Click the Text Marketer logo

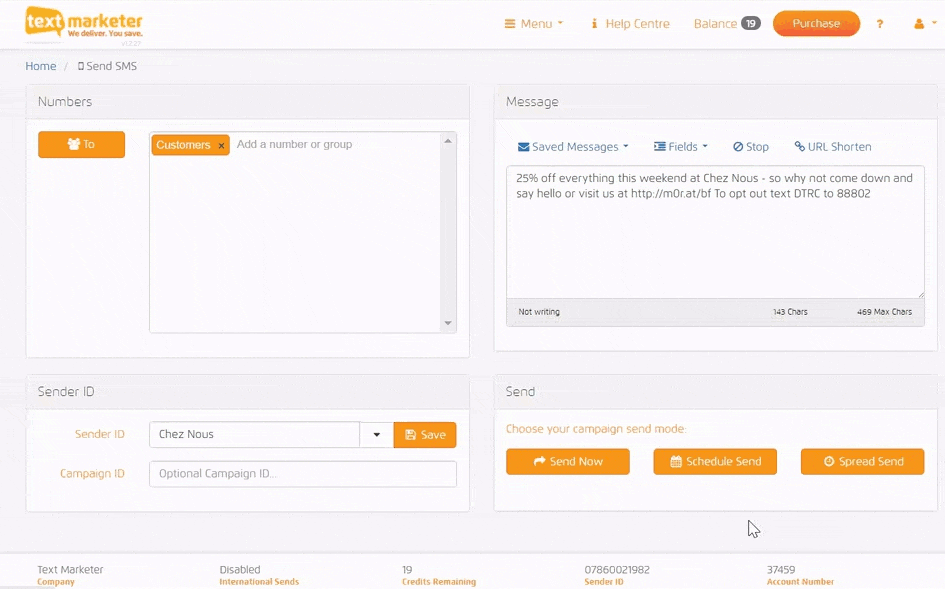pos(84,24)
